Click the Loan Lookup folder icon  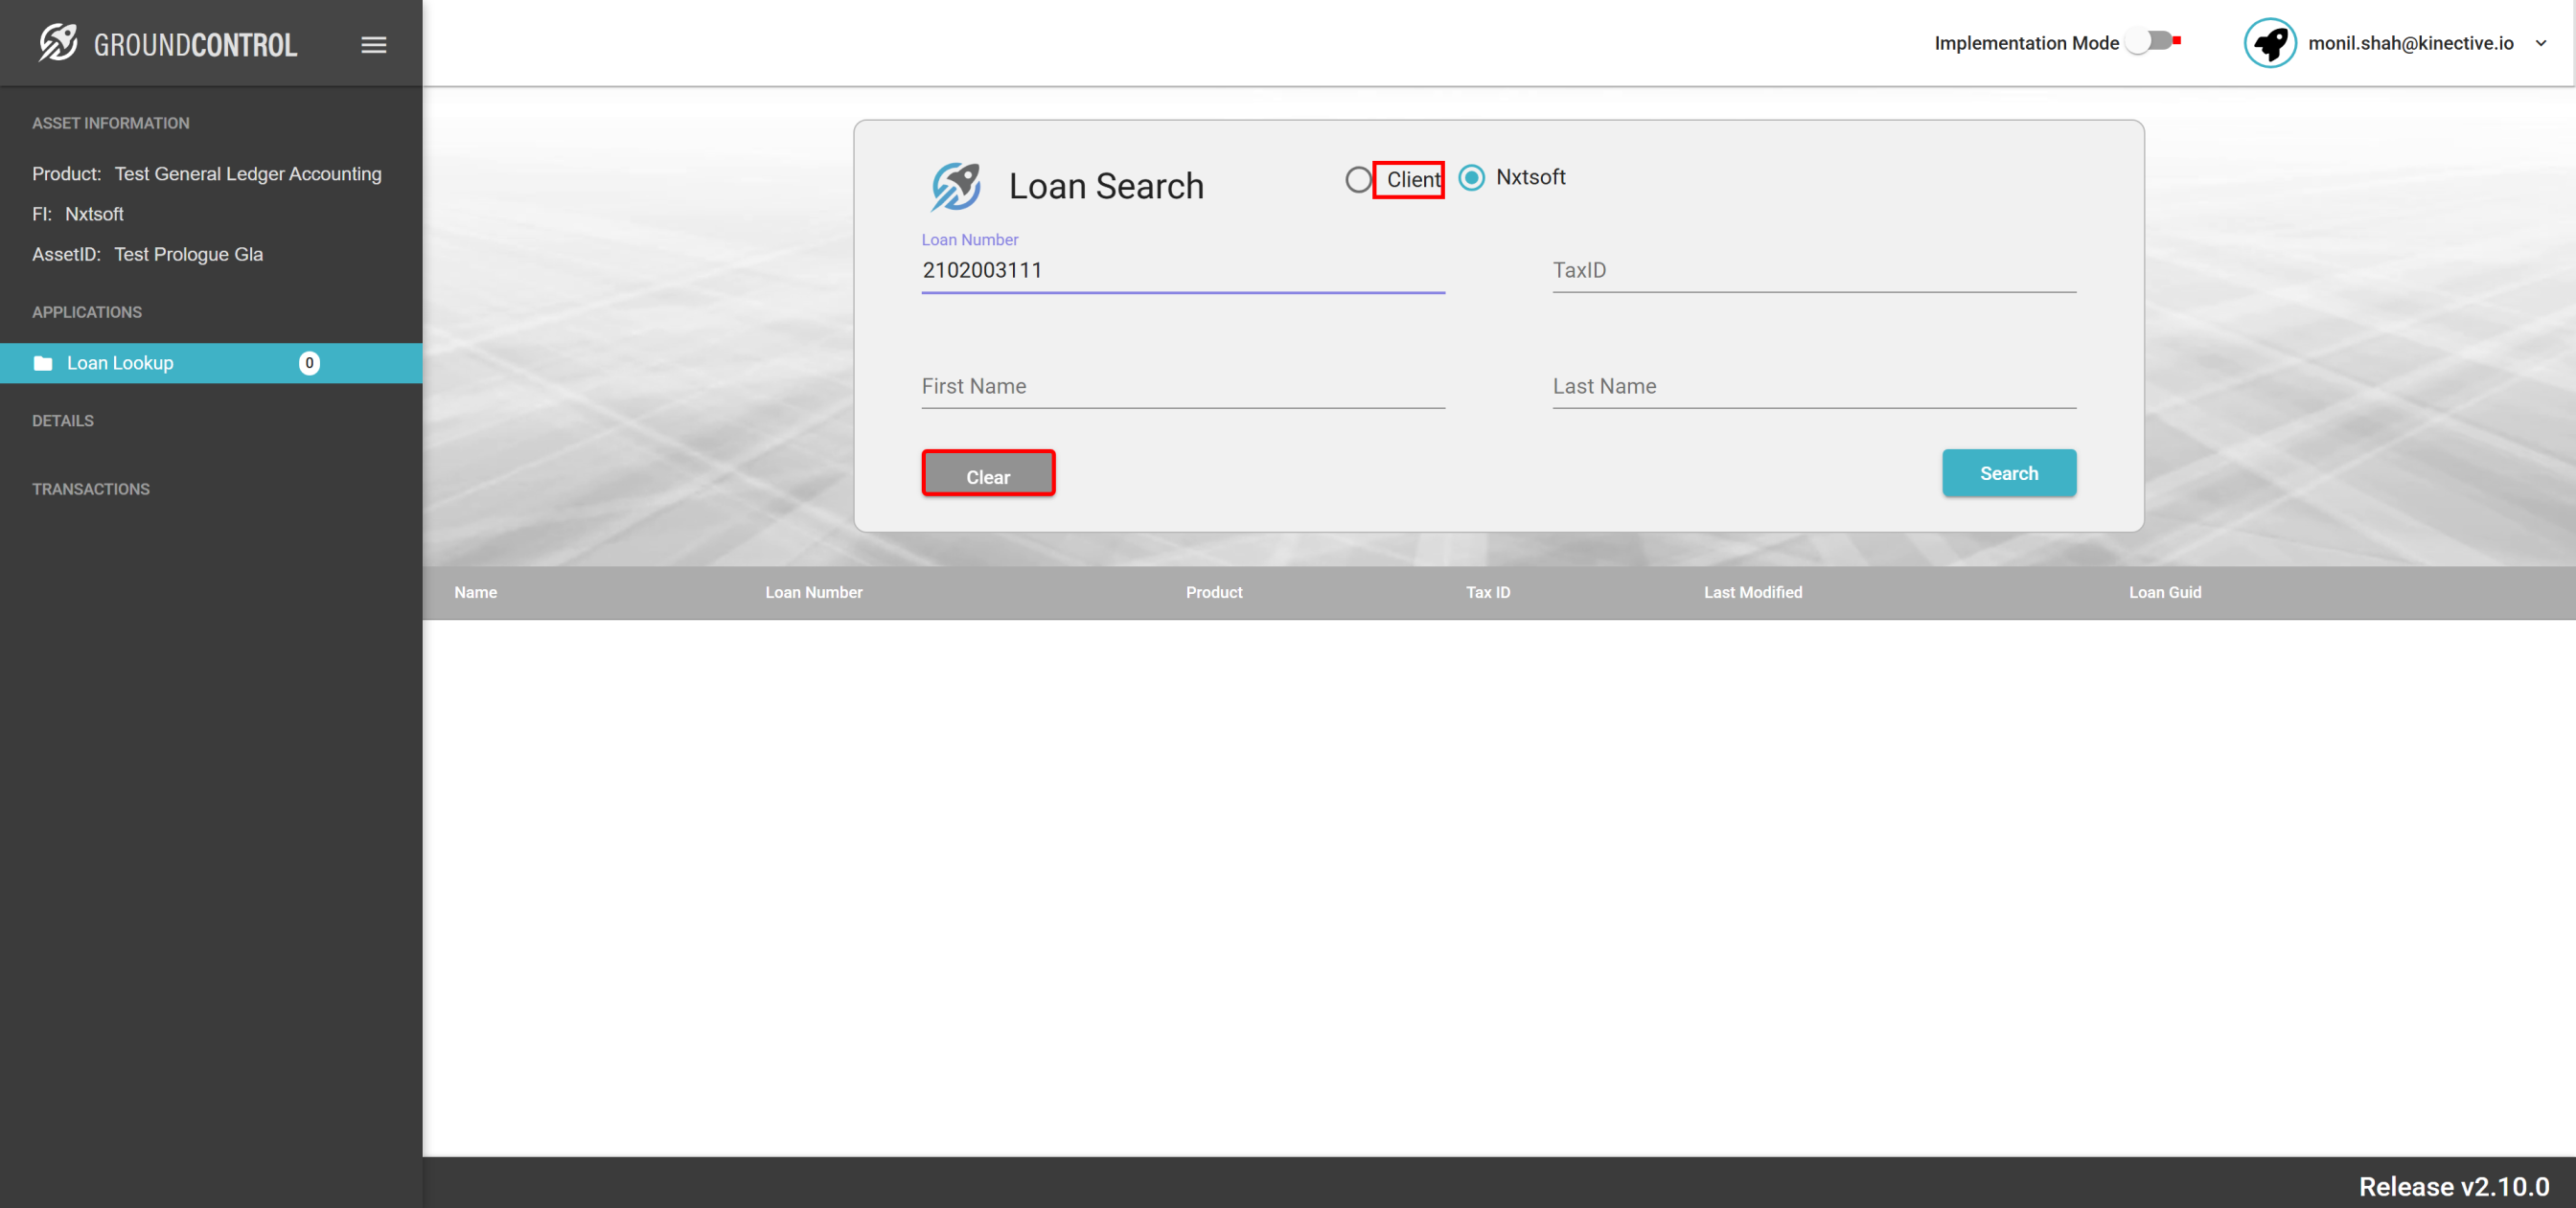click(43, 363)
